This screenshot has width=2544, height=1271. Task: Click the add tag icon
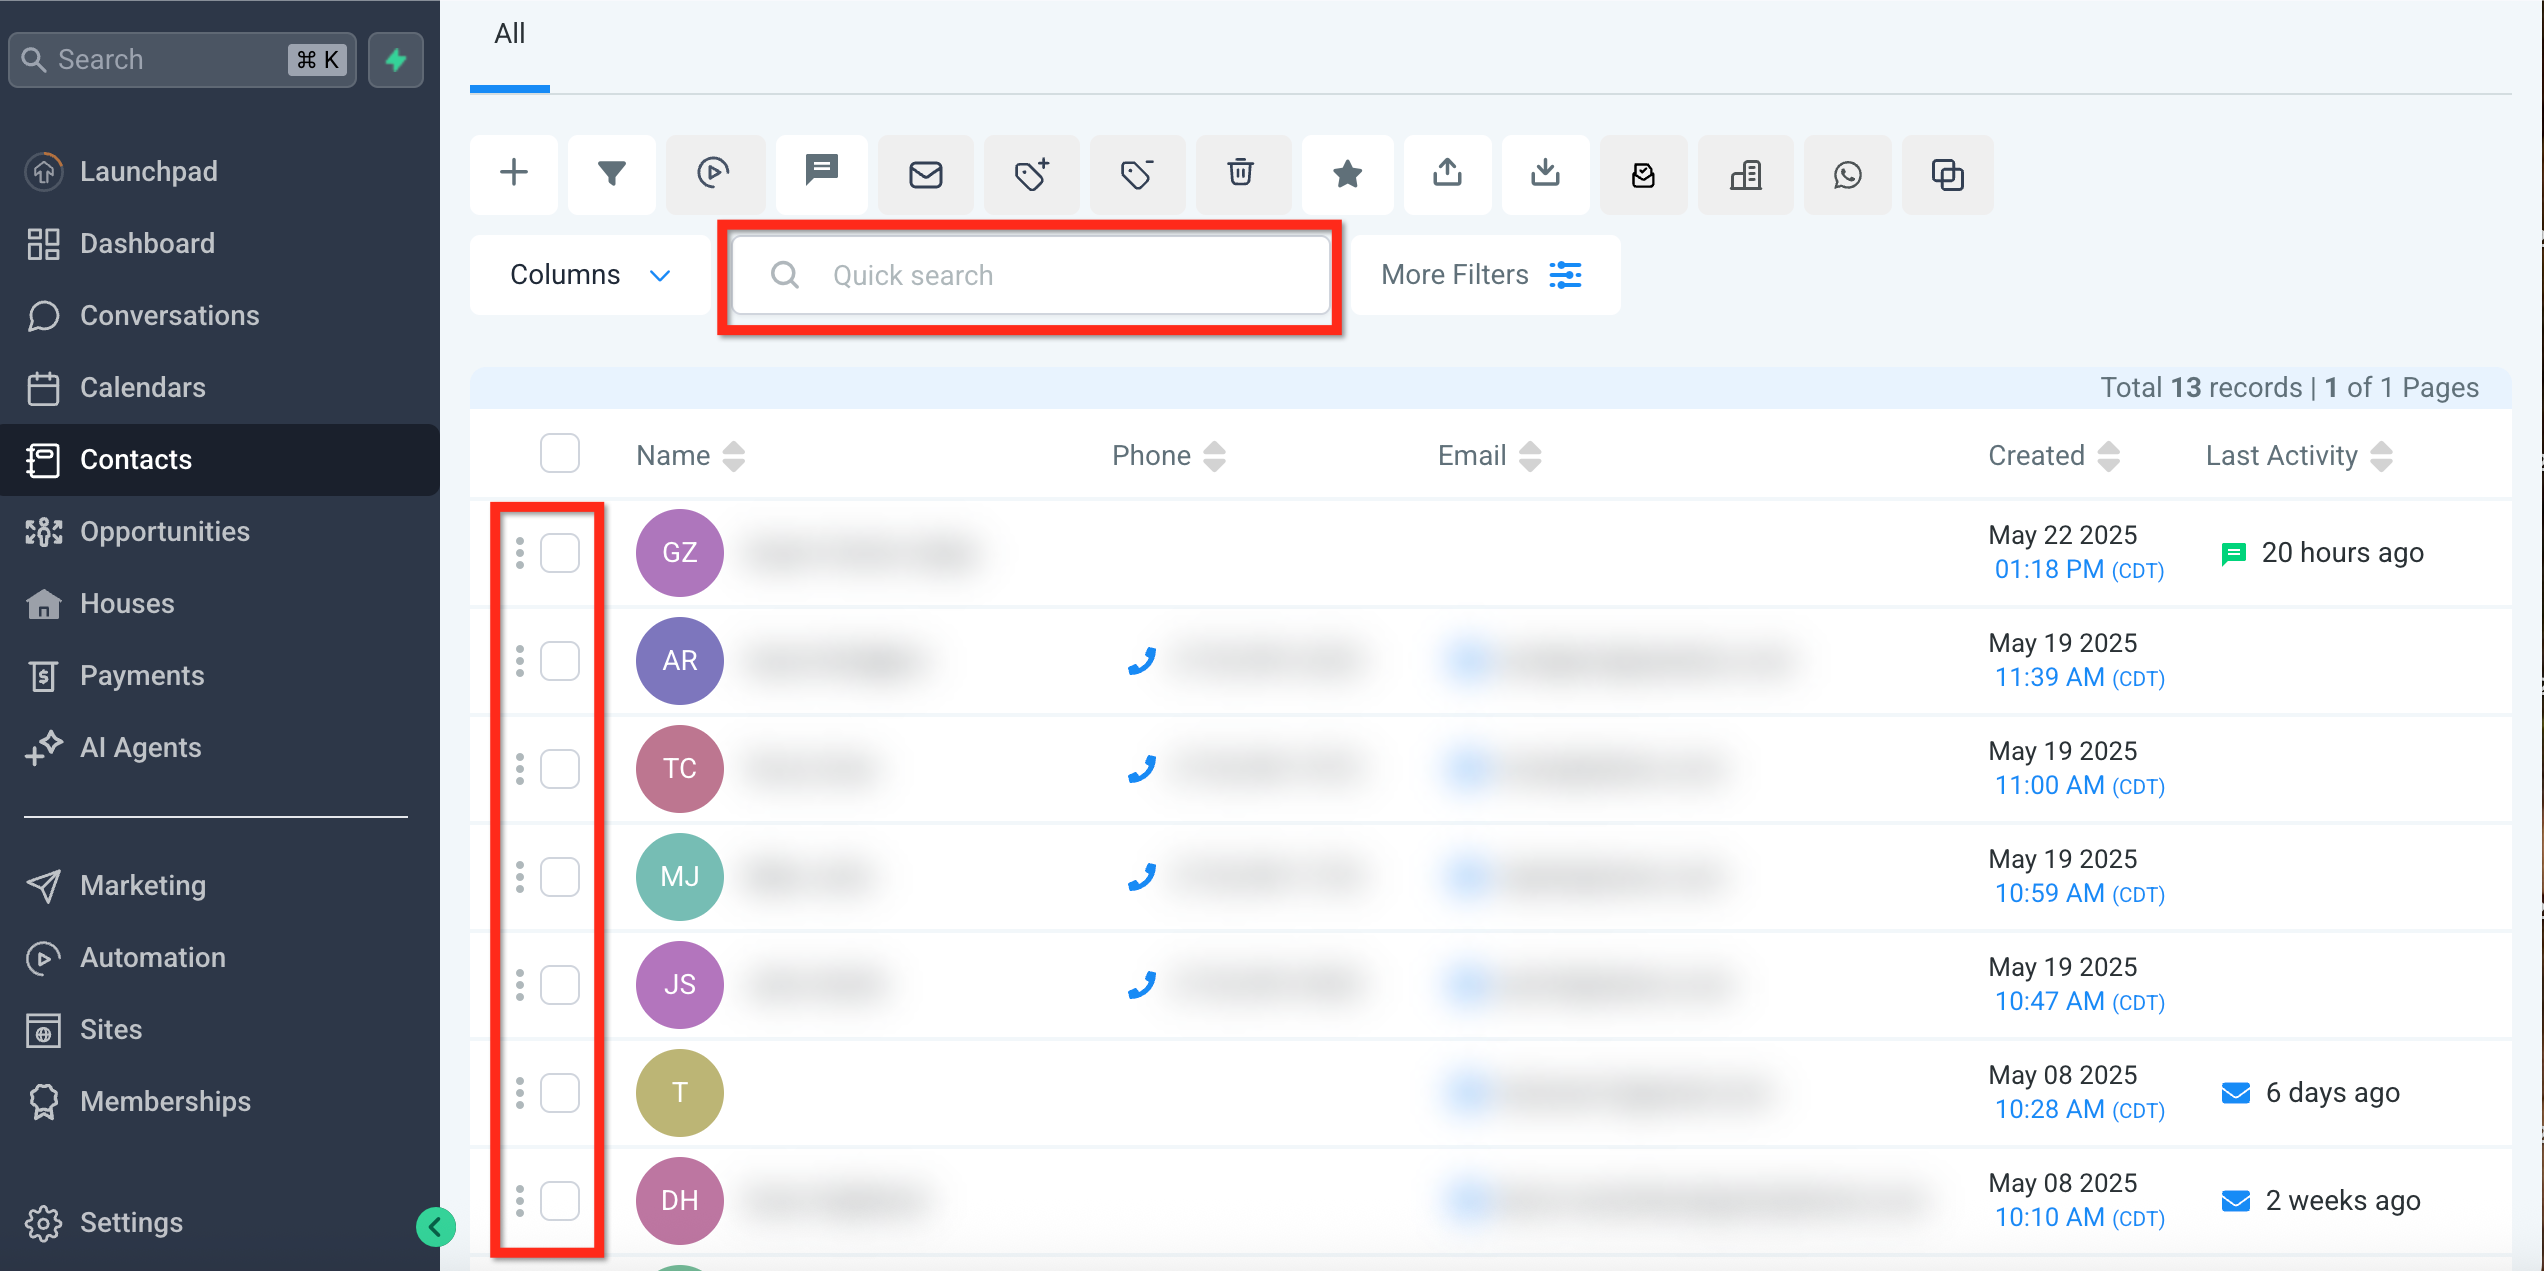pos(1031,174)
